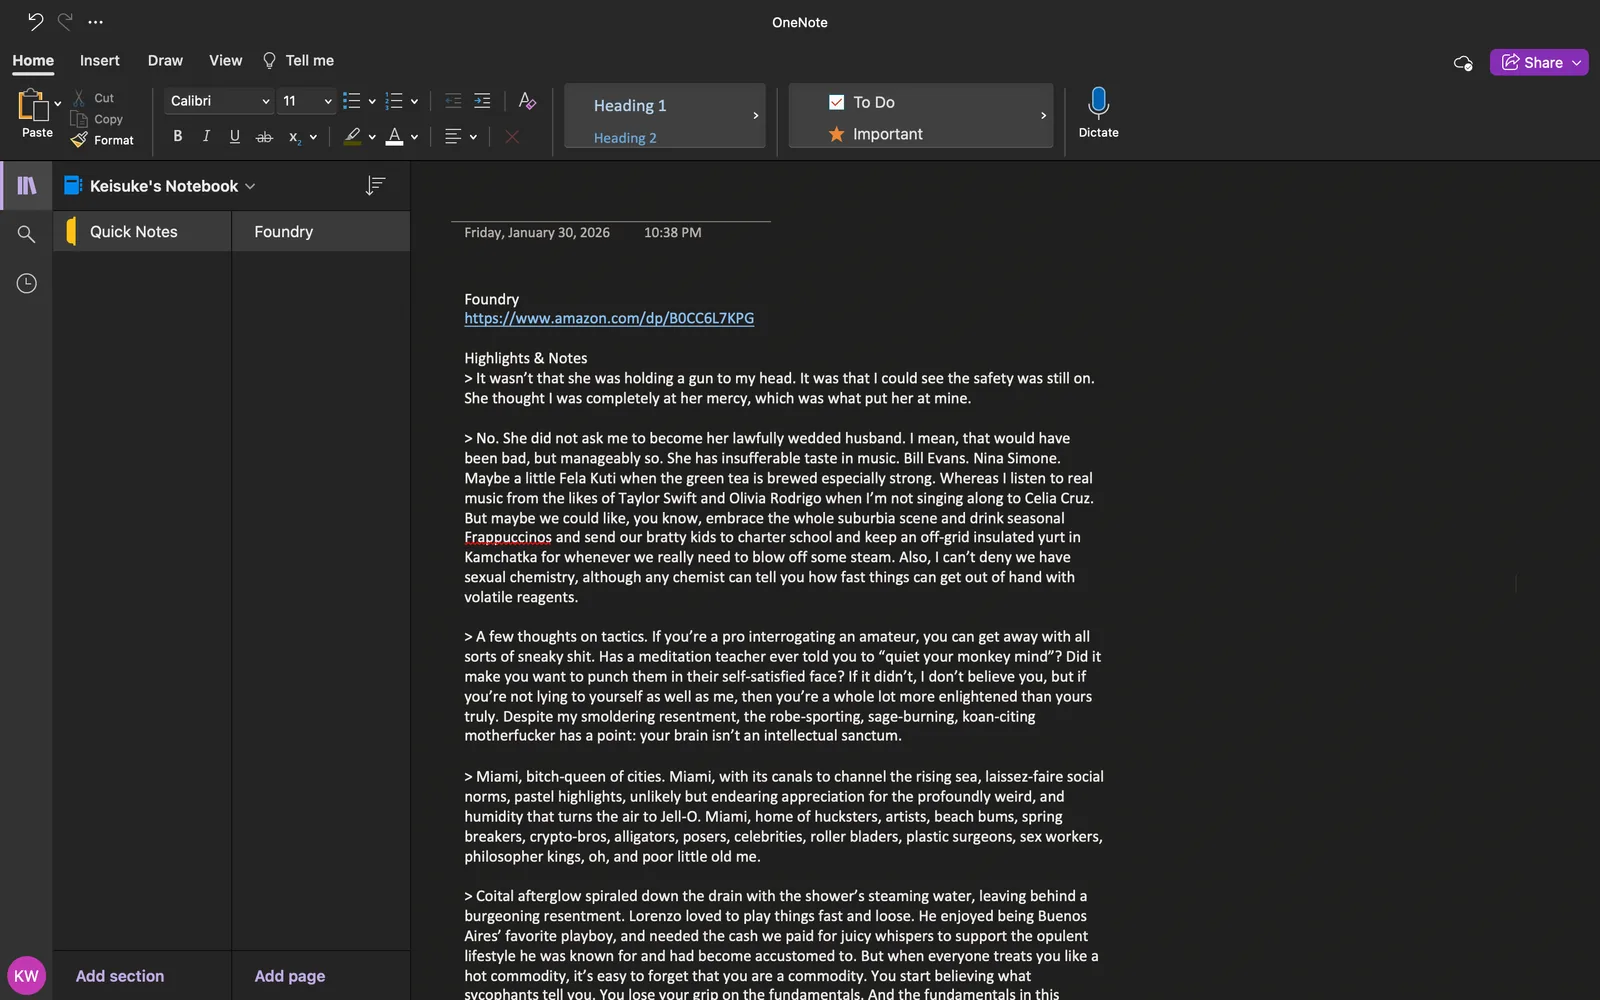Apply the Heading 1 style
This screenshot has height=1000, width=1600.
pos(630,105)
